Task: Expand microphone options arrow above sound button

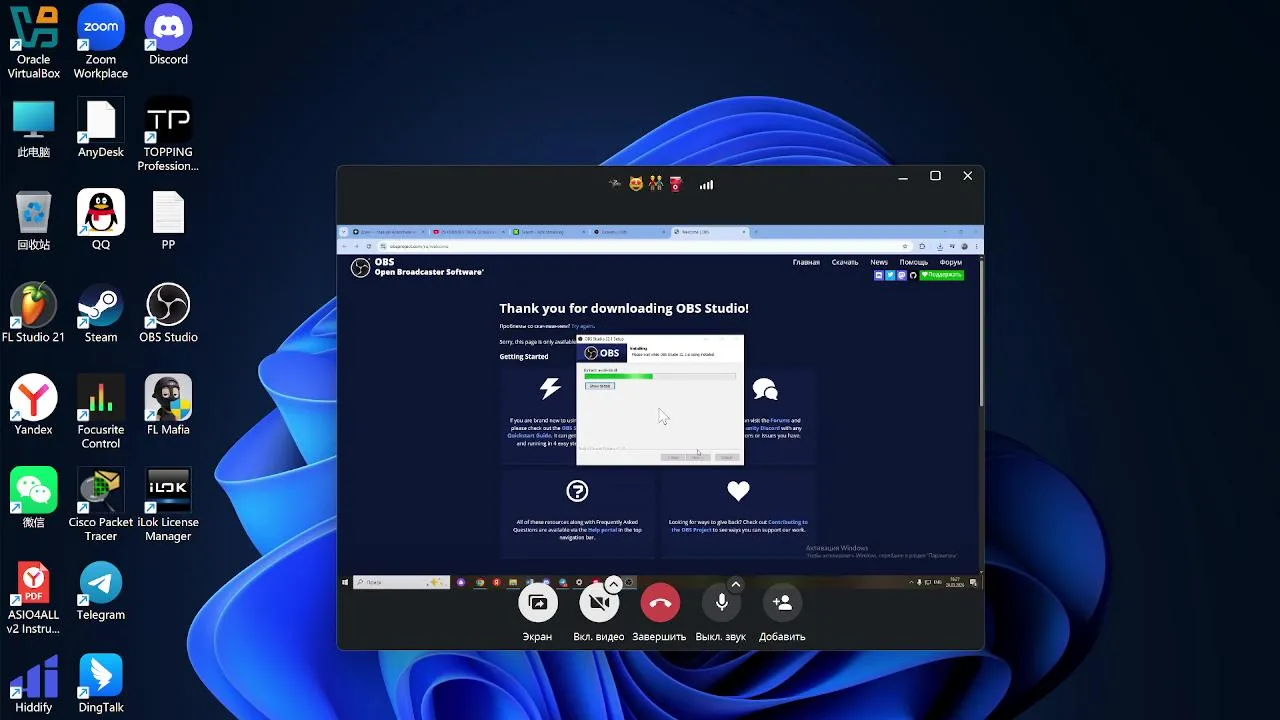Action: (x=736, y=584)
